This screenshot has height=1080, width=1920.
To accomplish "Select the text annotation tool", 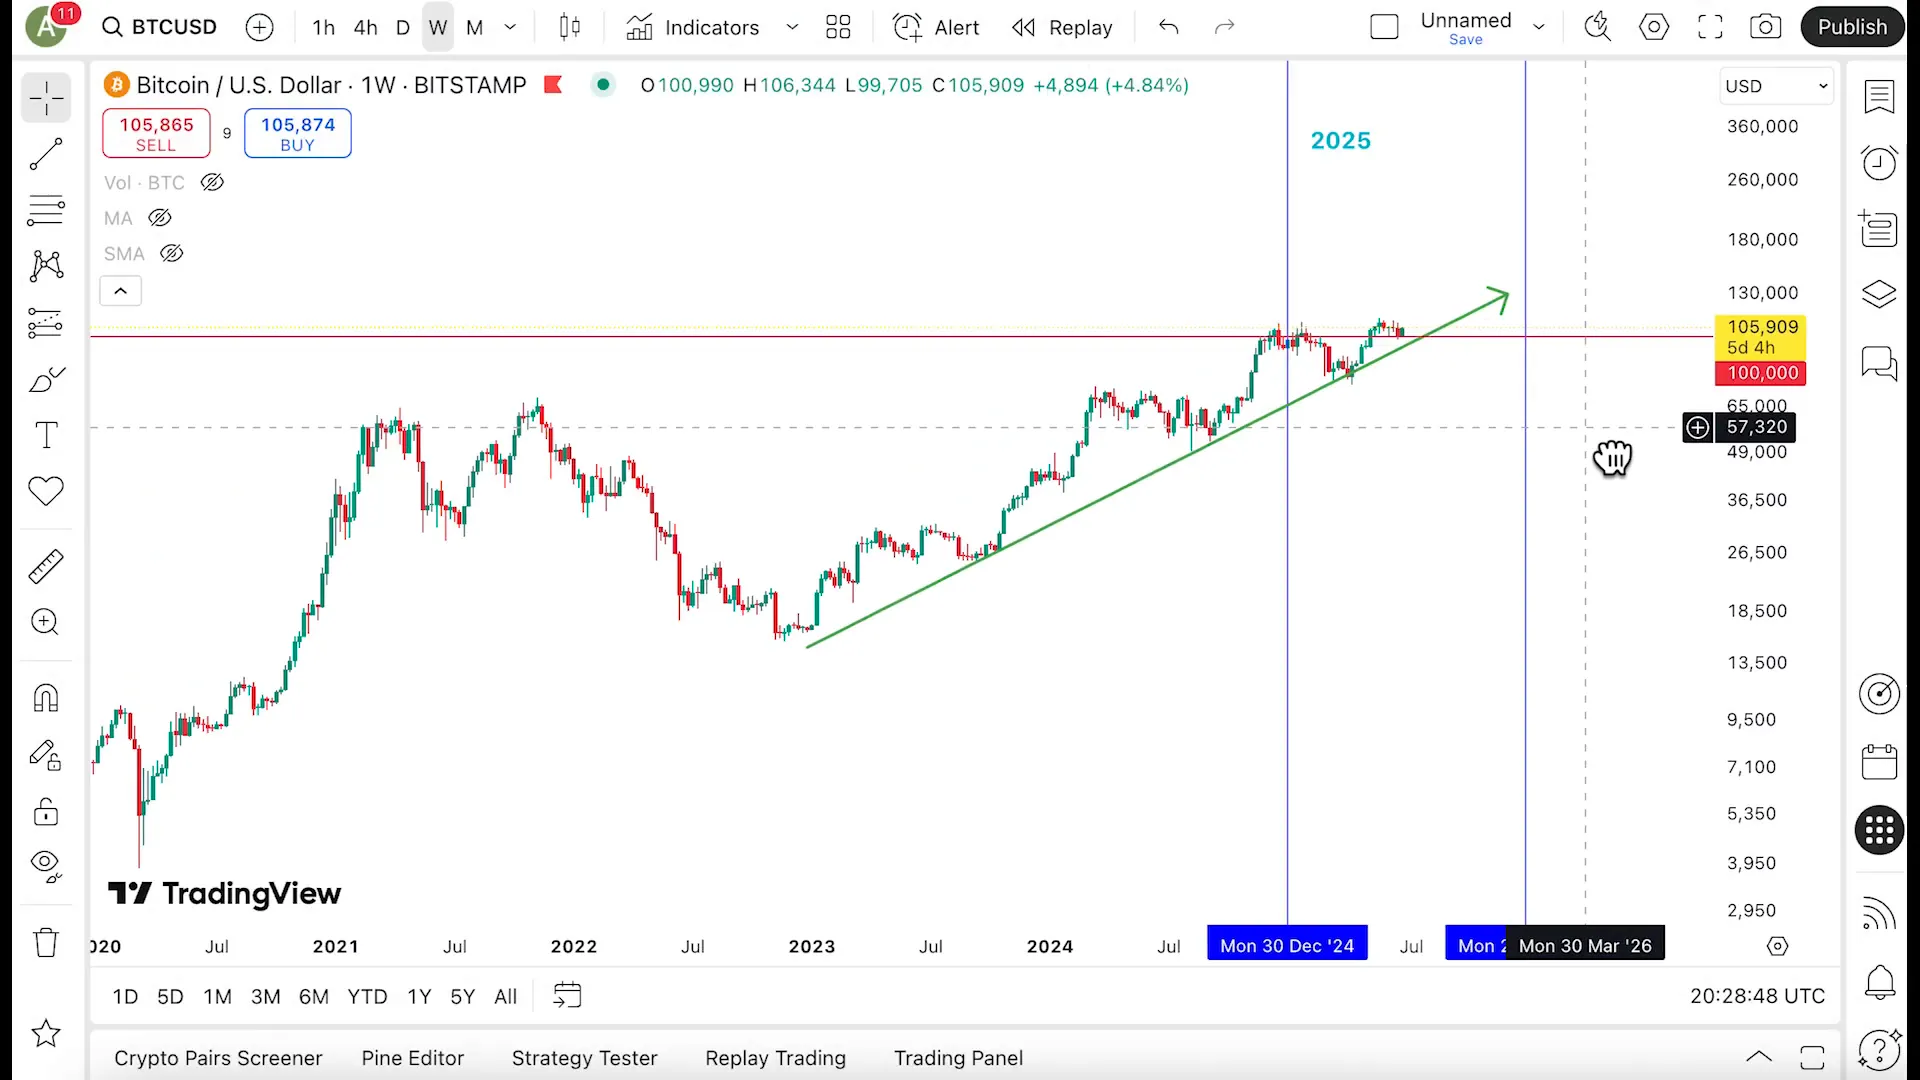I will (x=46, y=436).
